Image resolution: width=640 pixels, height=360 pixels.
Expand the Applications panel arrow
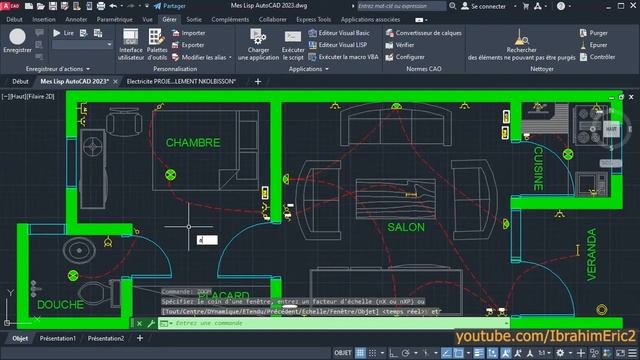pyautogui.click(x=327, y=69)
